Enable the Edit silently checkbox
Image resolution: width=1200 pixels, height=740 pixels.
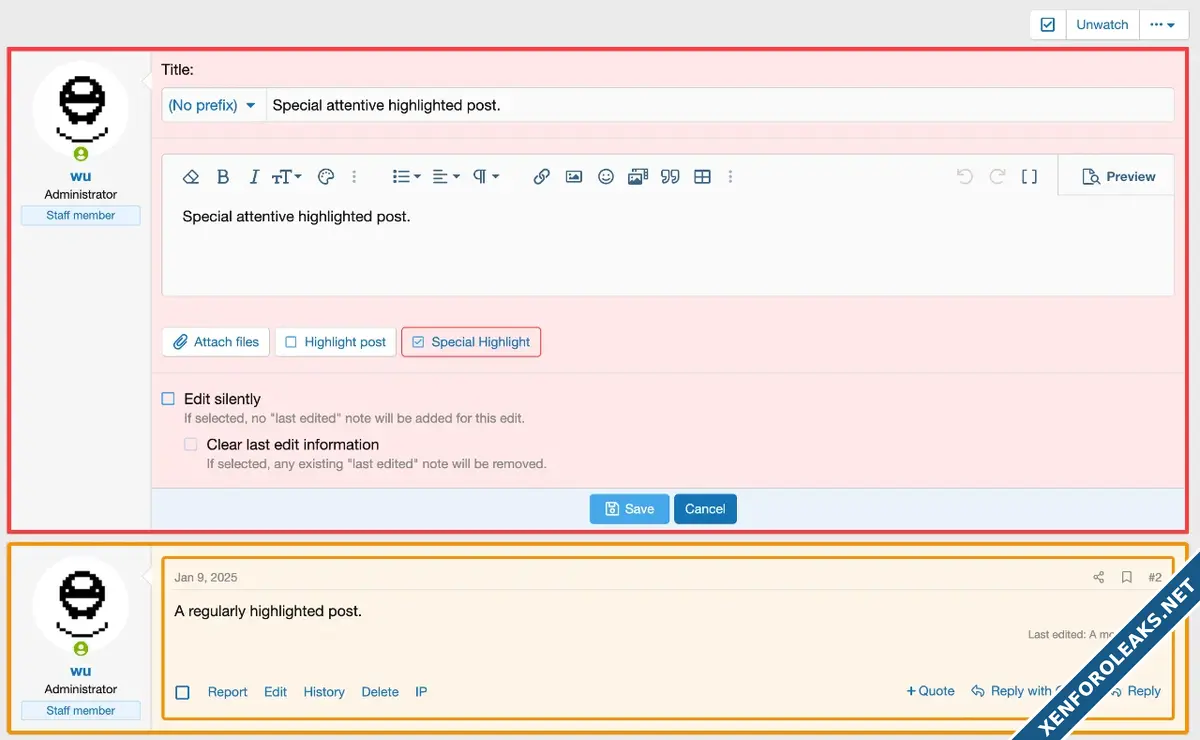tap(168, 399)
